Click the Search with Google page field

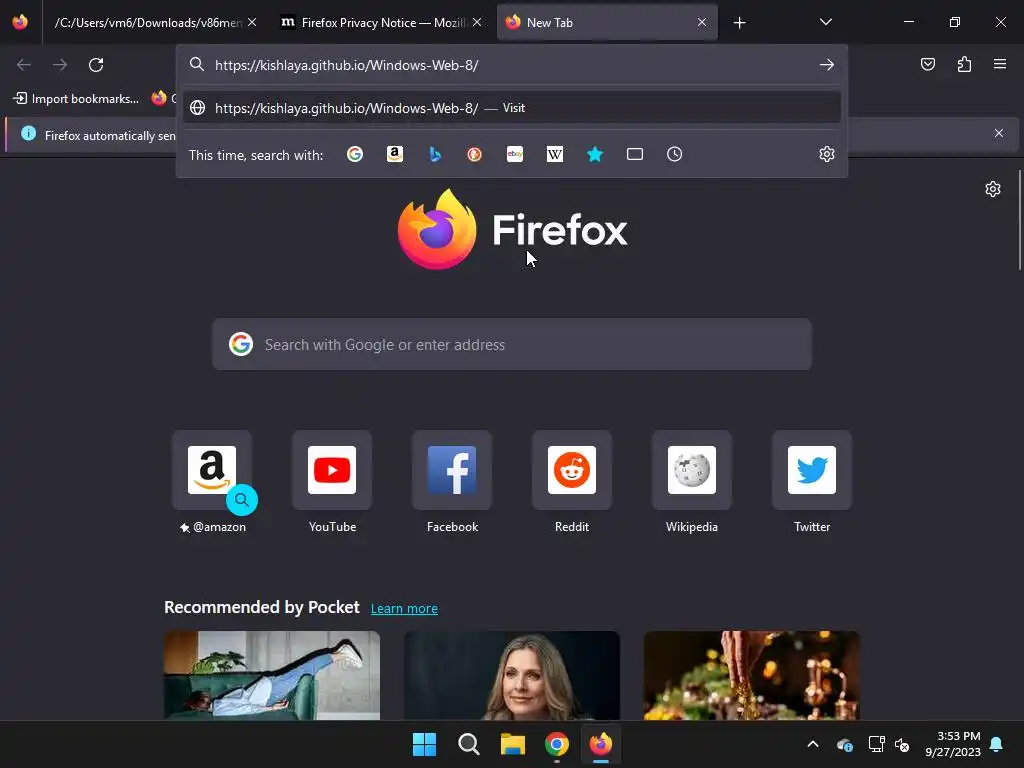(x=512, y=344)
